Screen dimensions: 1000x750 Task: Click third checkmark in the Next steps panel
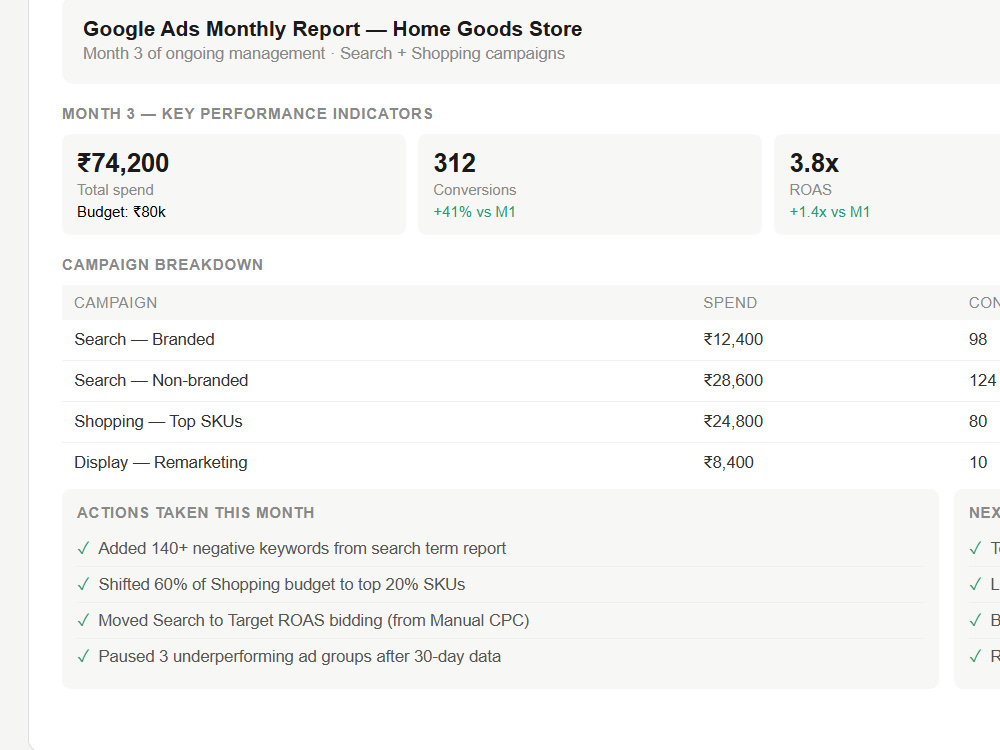click(x=975, y=621)
